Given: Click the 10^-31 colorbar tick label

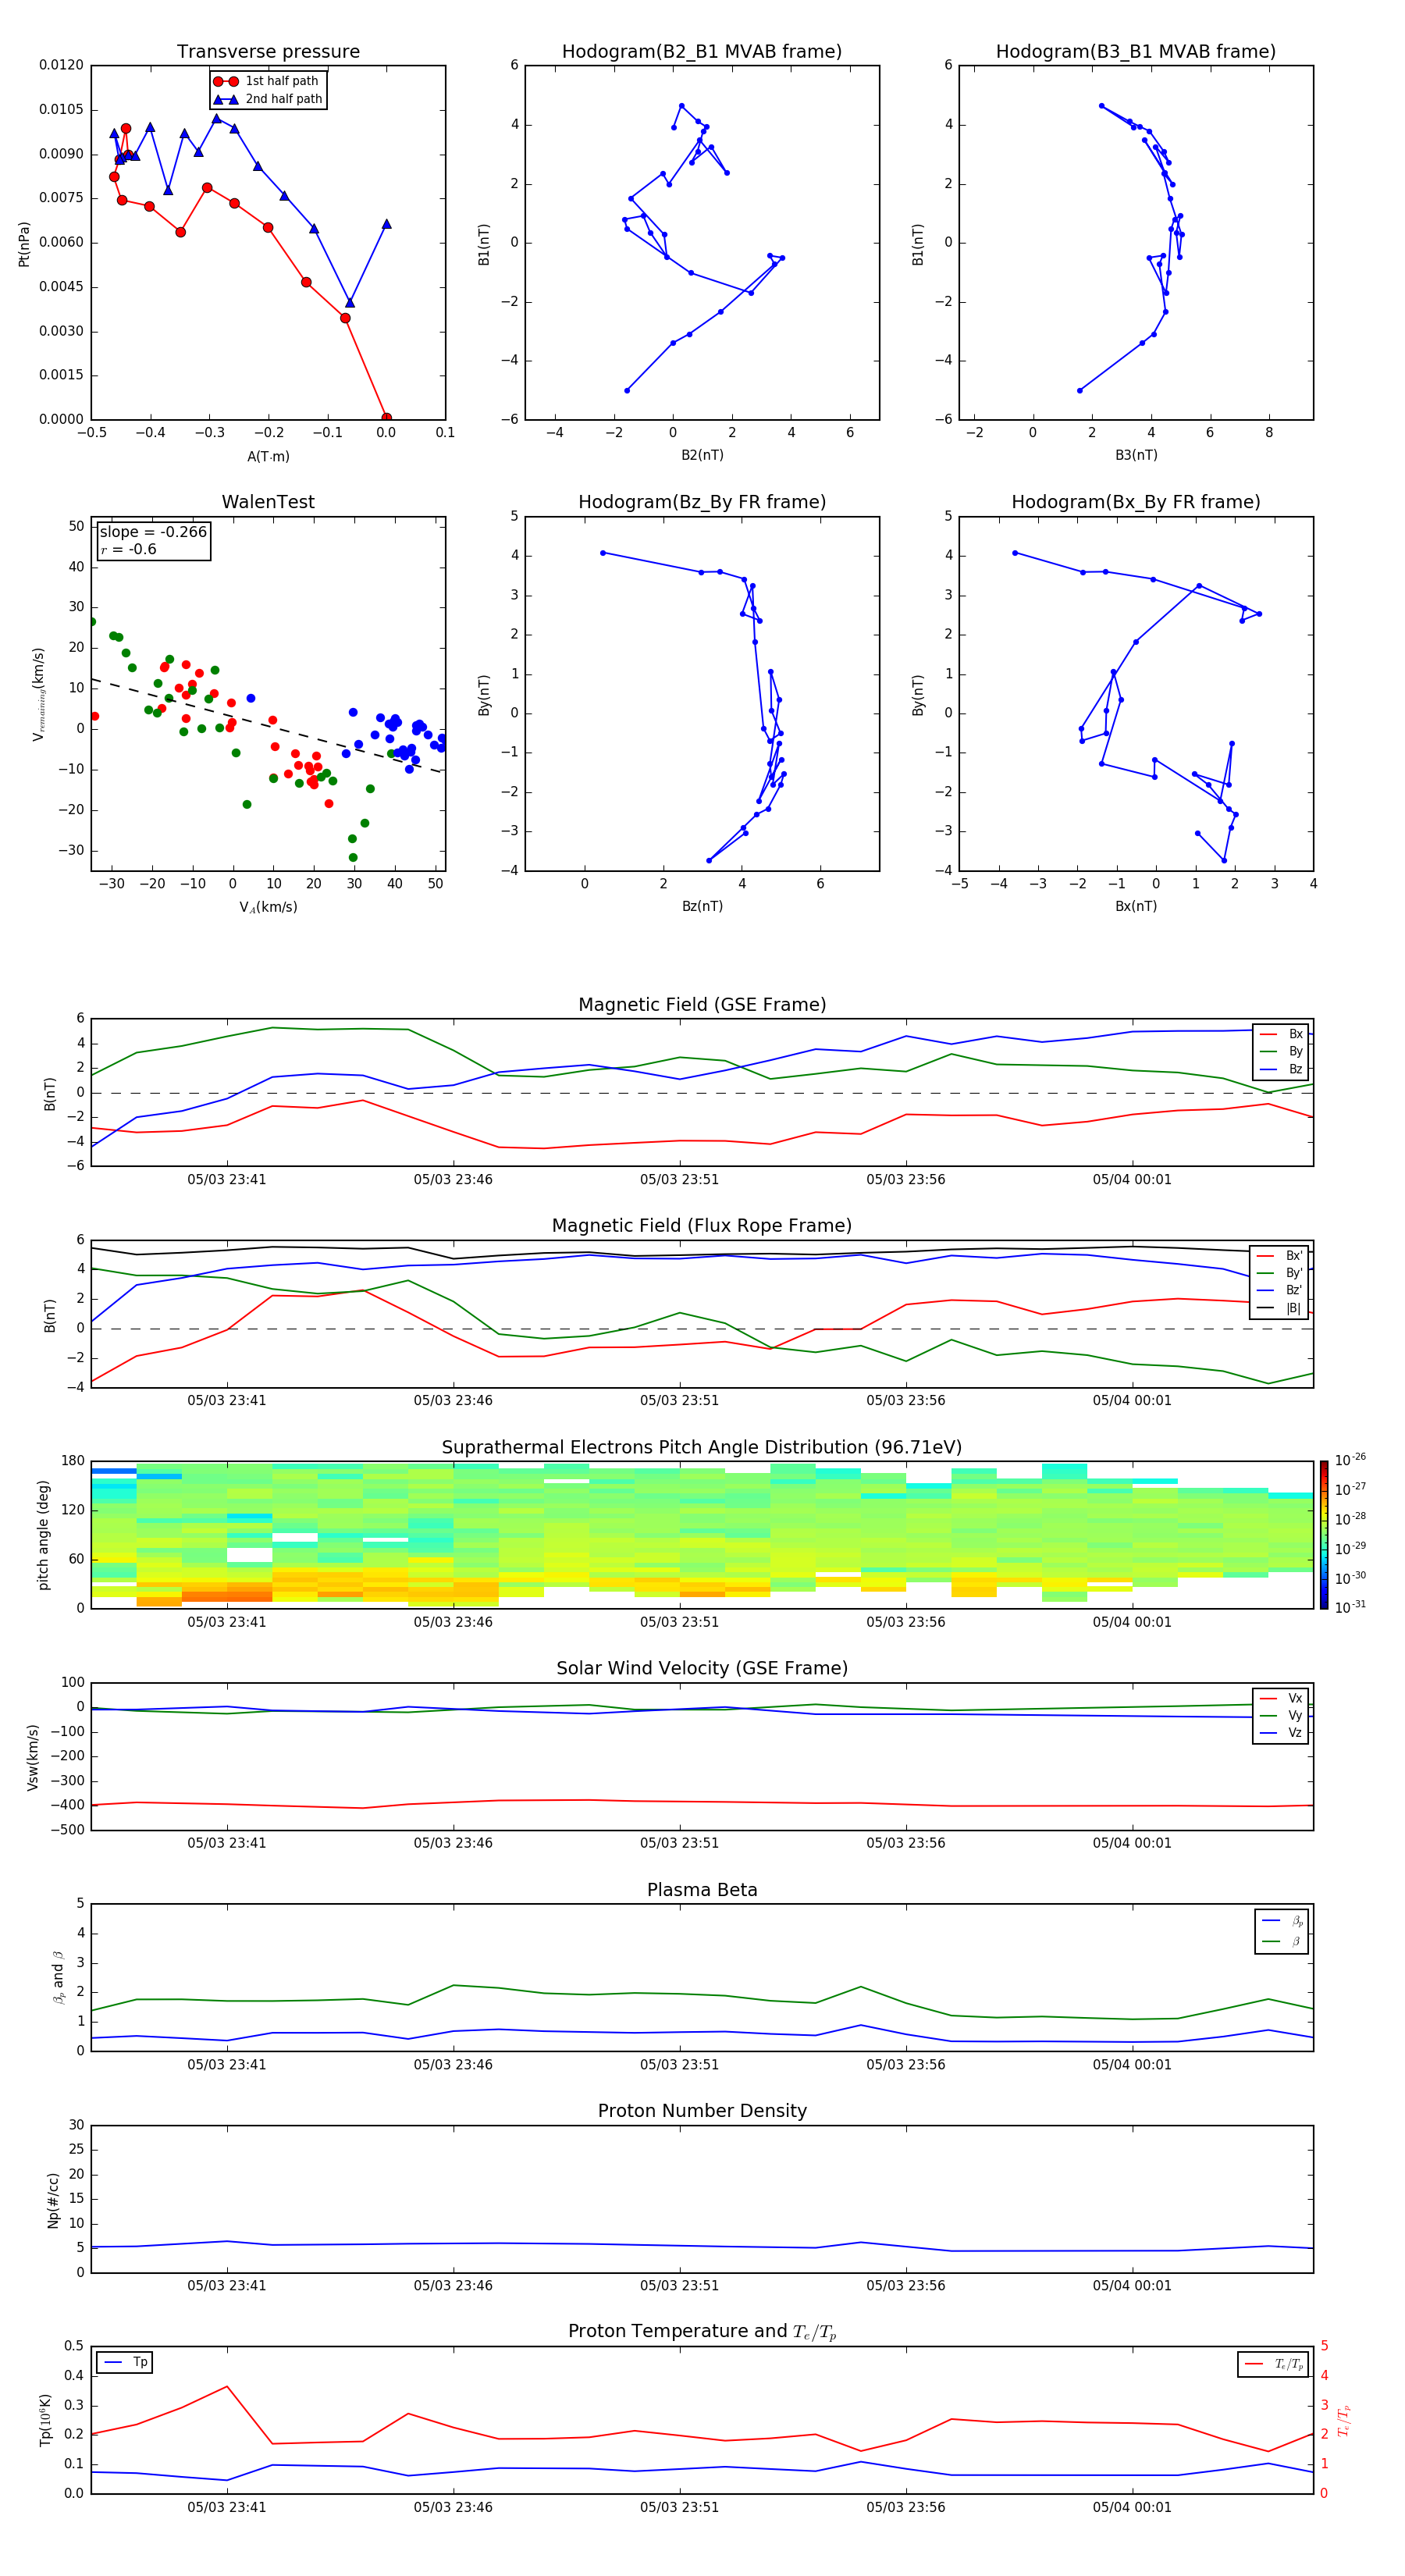Looking at the screenshot, I should [x=1350, y=1607].
